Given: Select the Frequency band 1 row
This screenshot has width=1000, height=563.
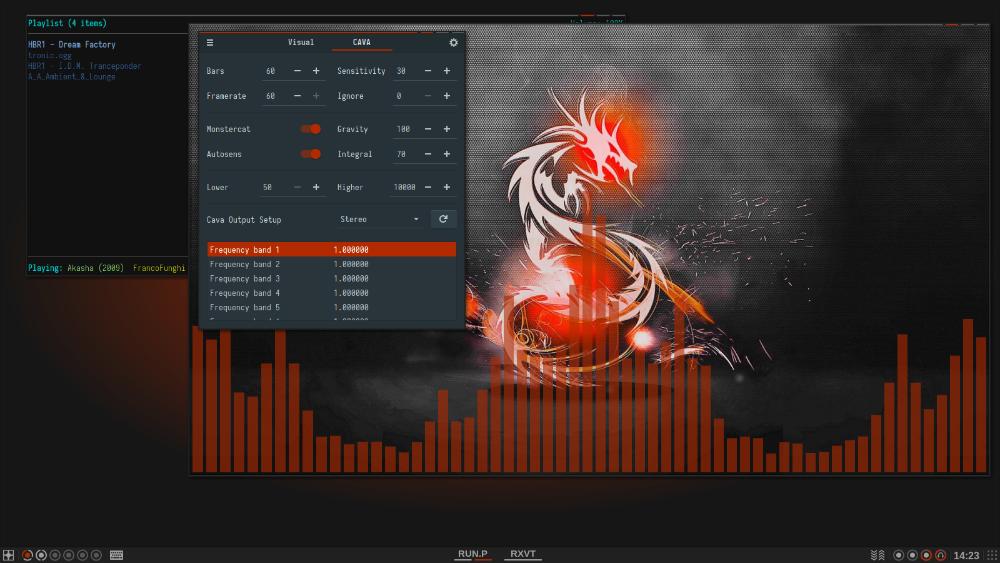Looking at the screenshot, I should [x=332, y=249].
